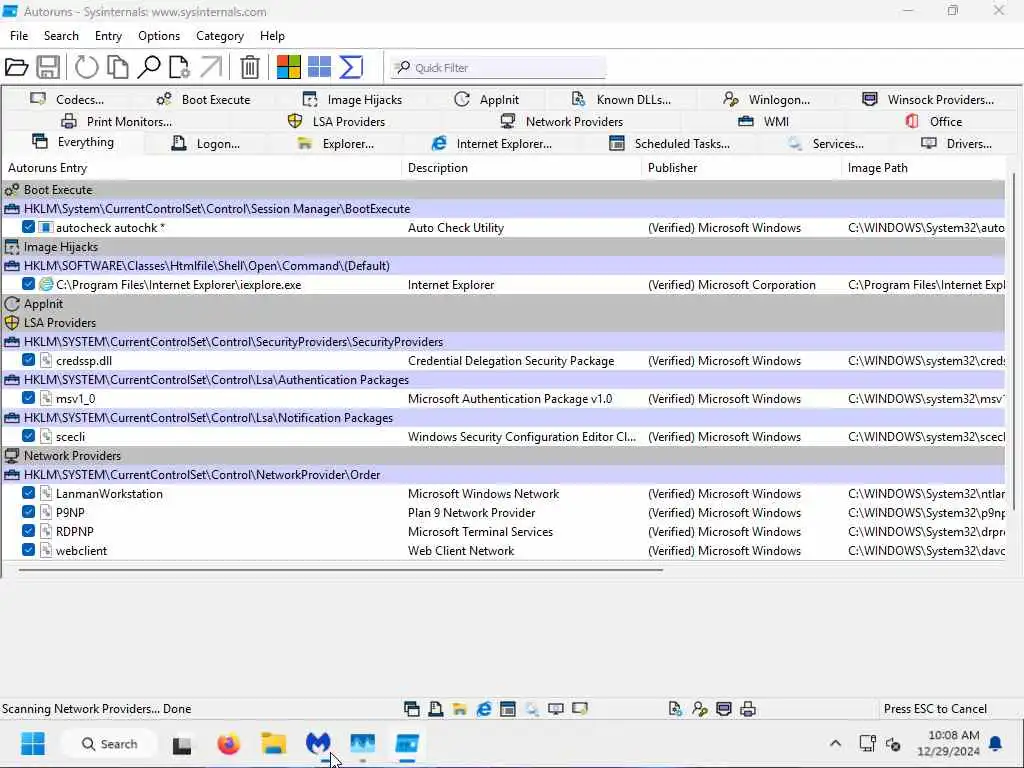Uncheck the scecli entry checkbox
Image resolution: width=1024 pixels, height=768 pixels.
click(x=28, y=436)
